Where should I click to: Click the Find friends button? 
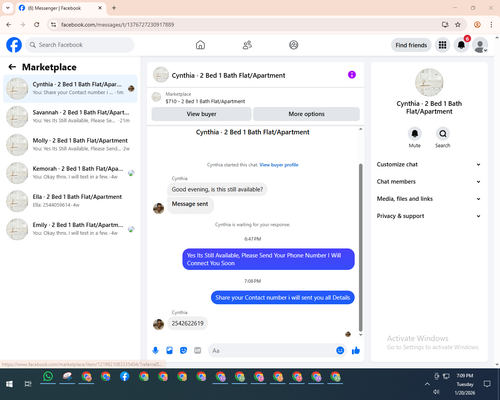411,45
